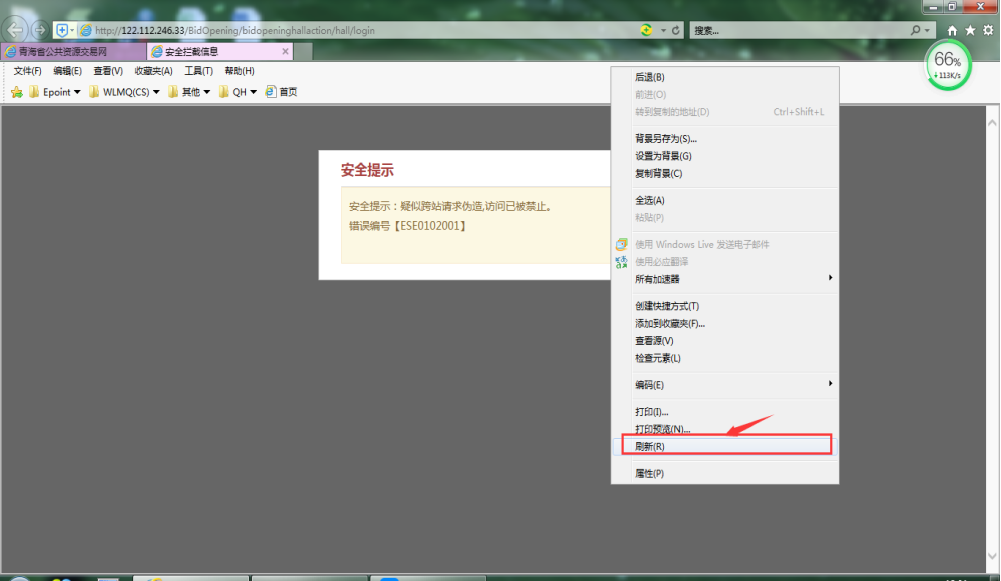Close the 安全拦截信息 tab
Viewport: 1001px width, 581px height.
click(x=286, y=51)
